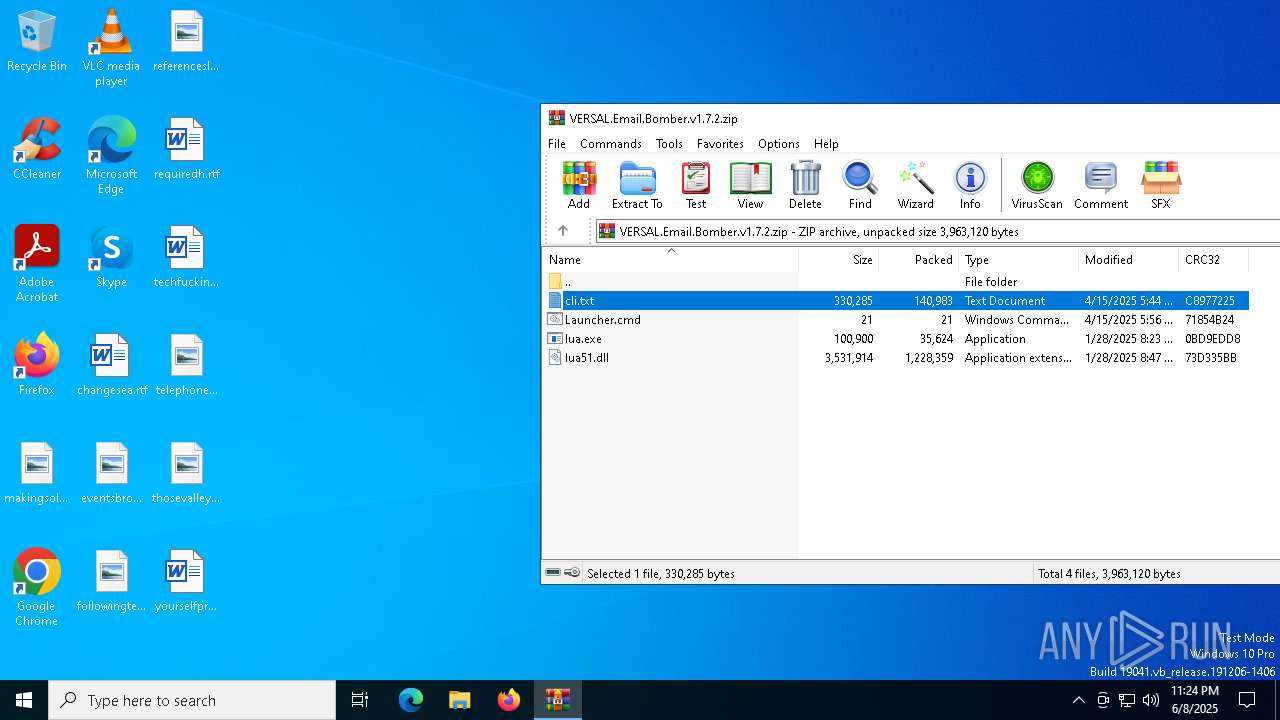Open the Favorites menu
Image resolution: width=1280 pixels, height=720 pixels.
[x=720, y=144]
